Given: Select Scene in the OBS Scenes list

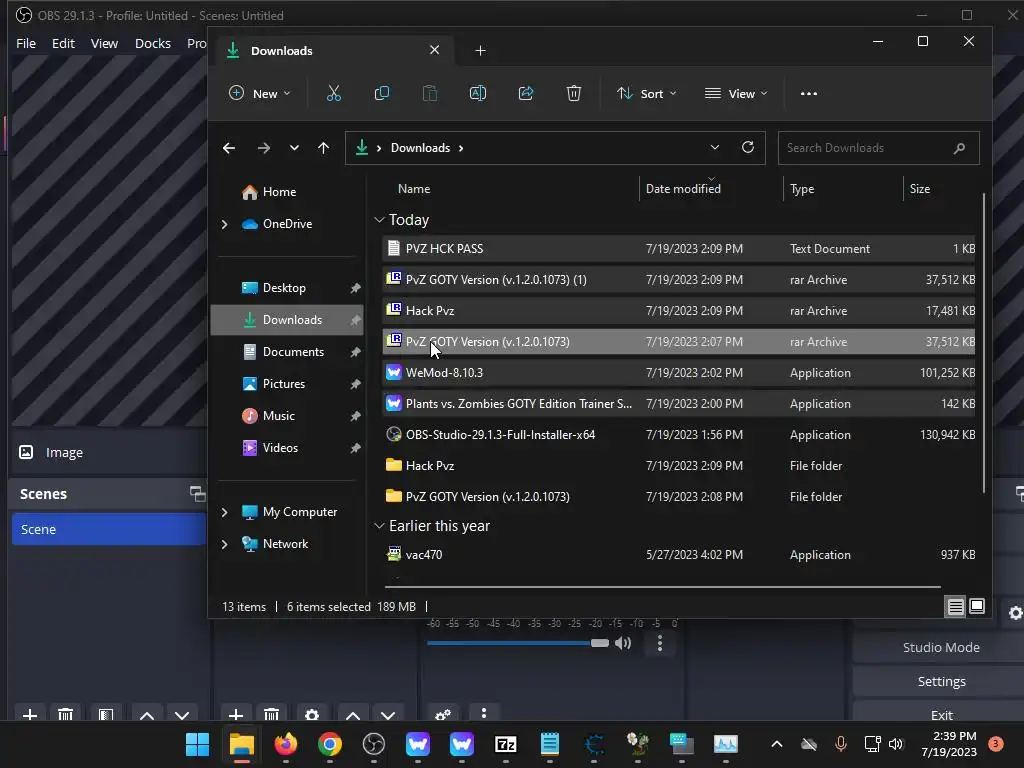Looking at the screenshot, I should coord(108,529).
